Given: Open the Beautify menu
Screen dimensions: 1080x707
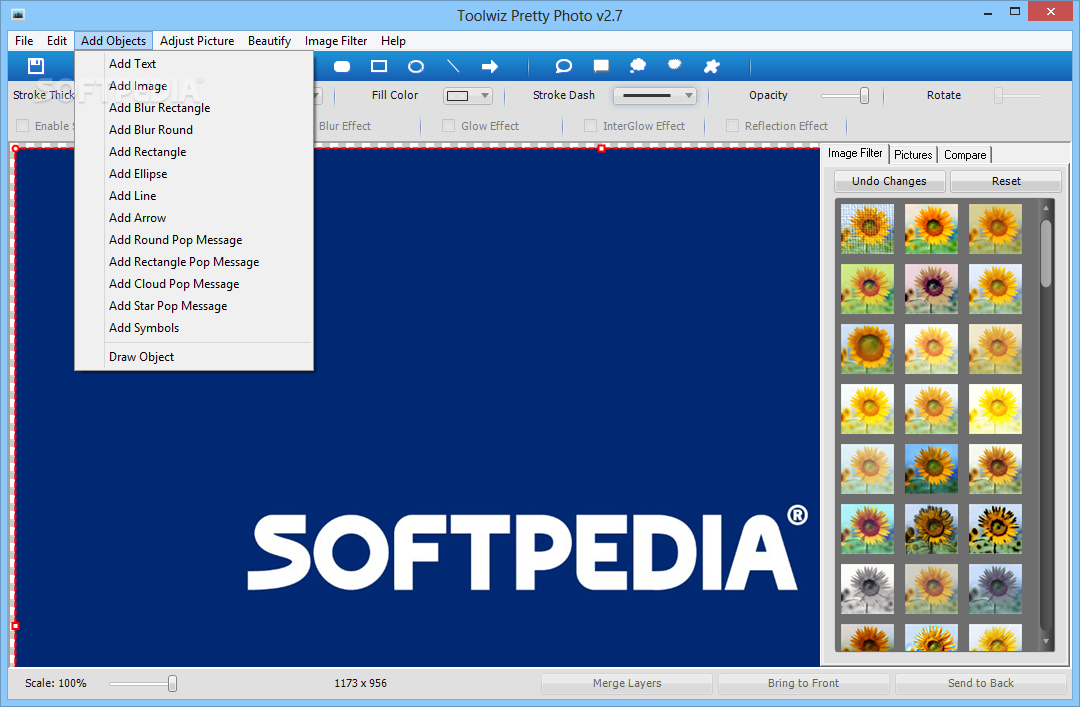Looking at the screenshot, I should [269, 41].
